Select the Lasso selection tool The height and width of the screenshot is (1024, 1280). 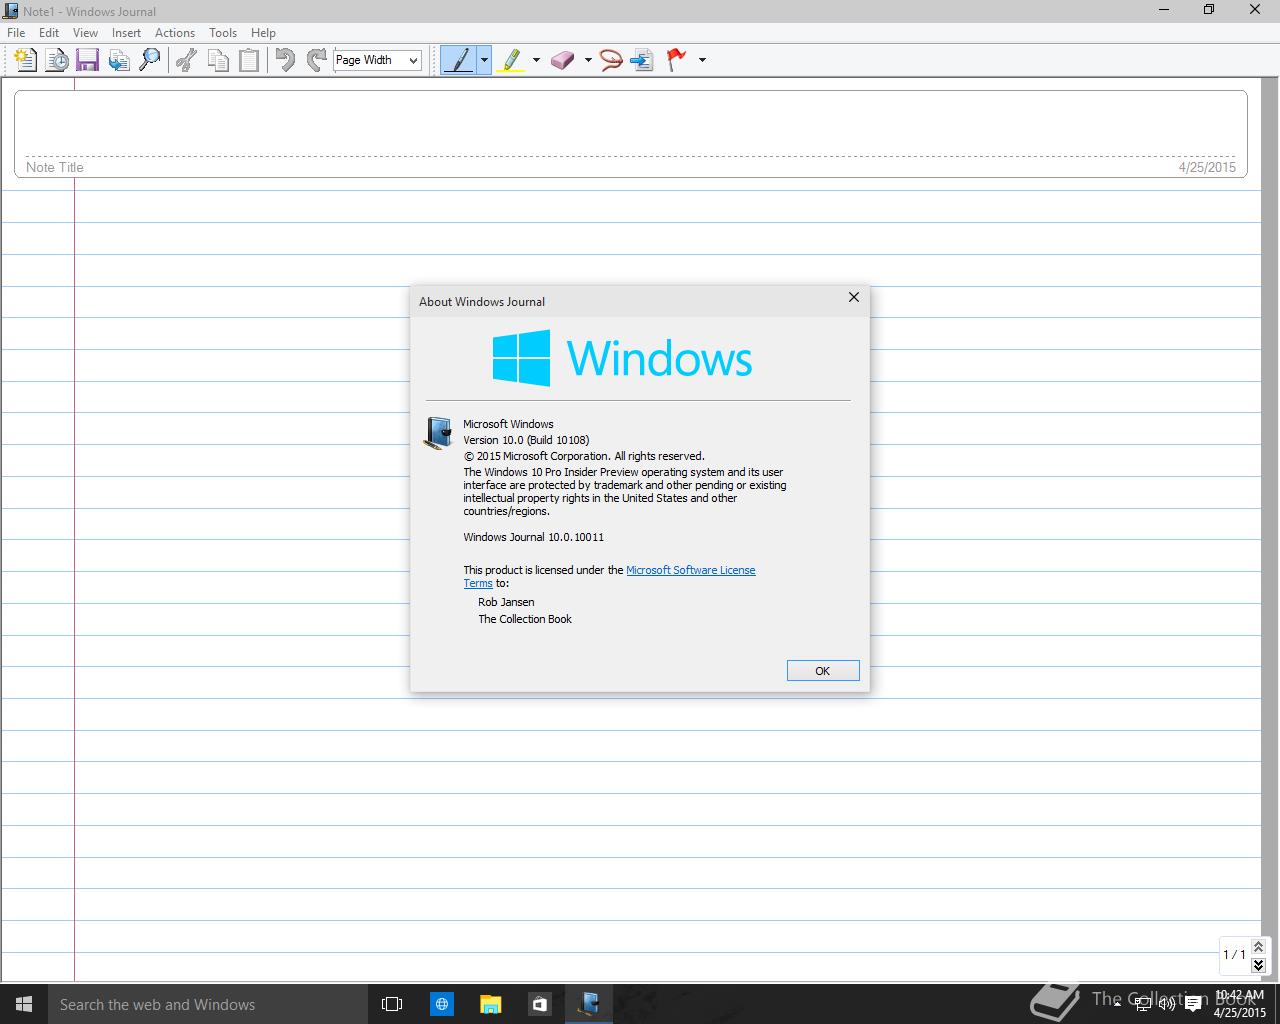point(611,60)
